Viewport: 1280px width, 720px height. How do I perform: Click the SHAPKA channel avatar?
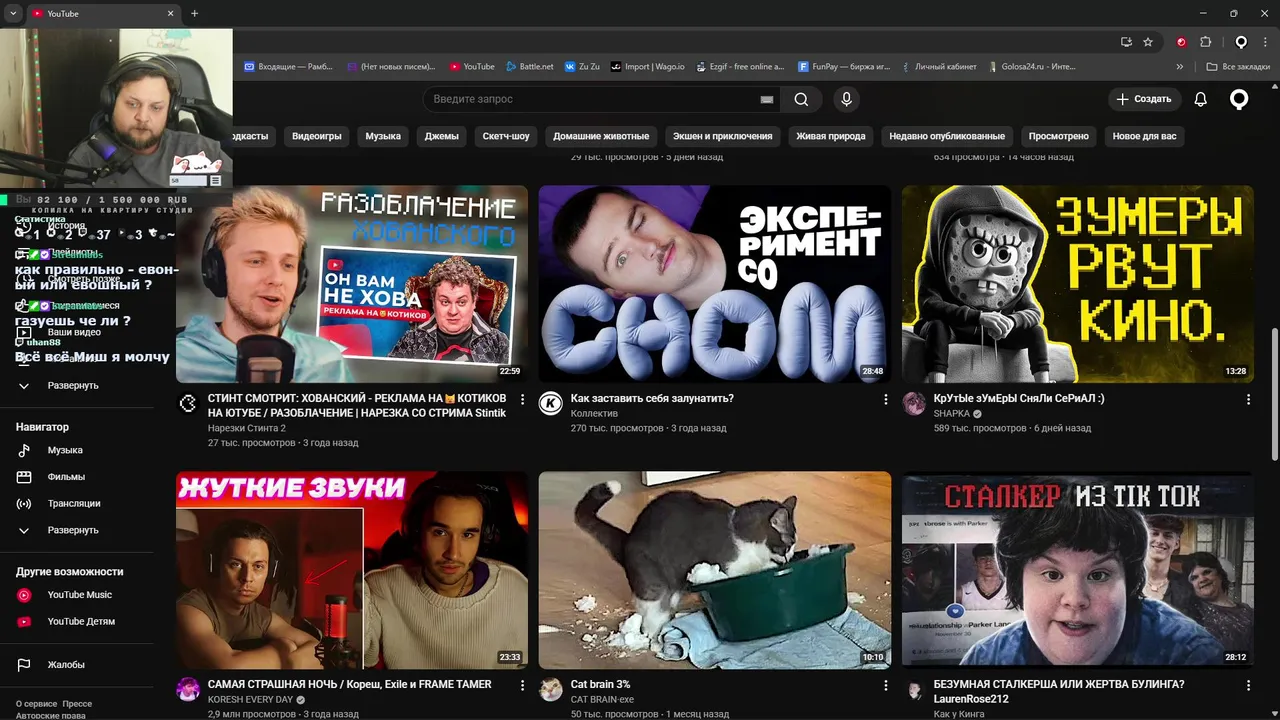tap(913, 403)
